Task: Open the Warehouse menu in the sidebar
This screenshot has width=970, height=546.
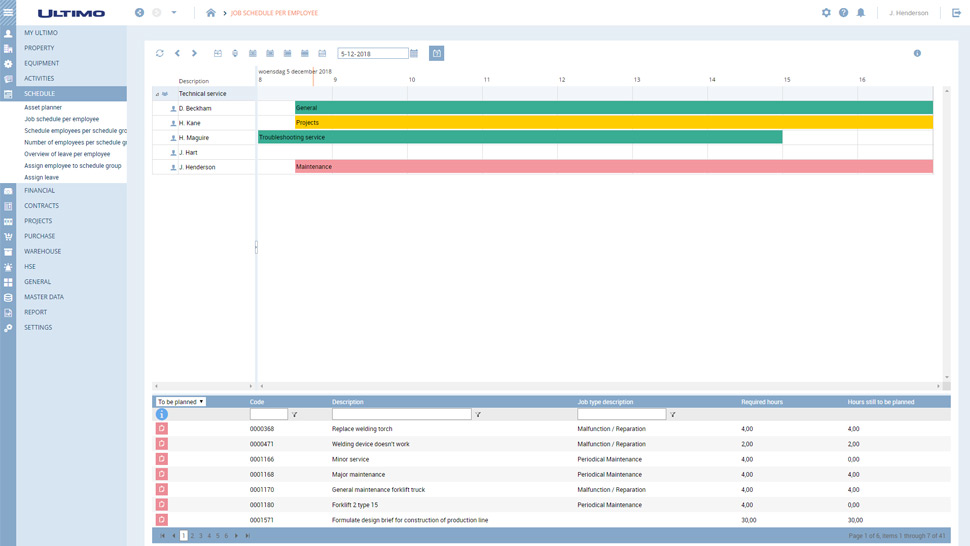Action: tap(42, 251)
